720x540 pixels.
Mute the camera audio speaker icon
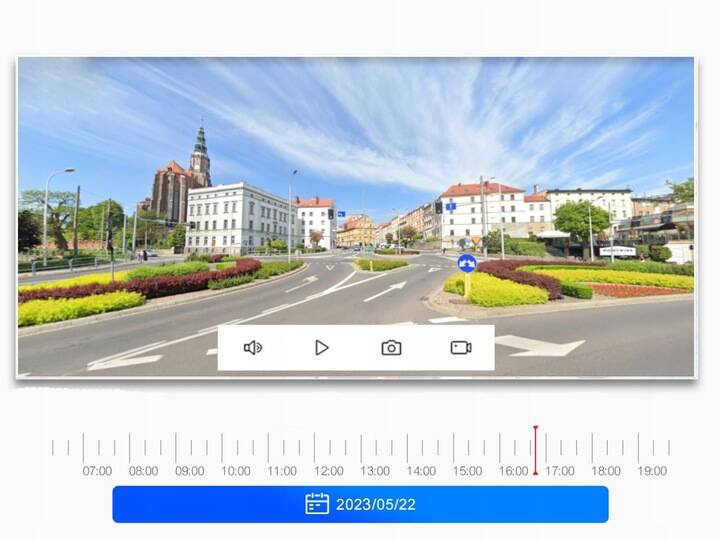coord(253,348)
